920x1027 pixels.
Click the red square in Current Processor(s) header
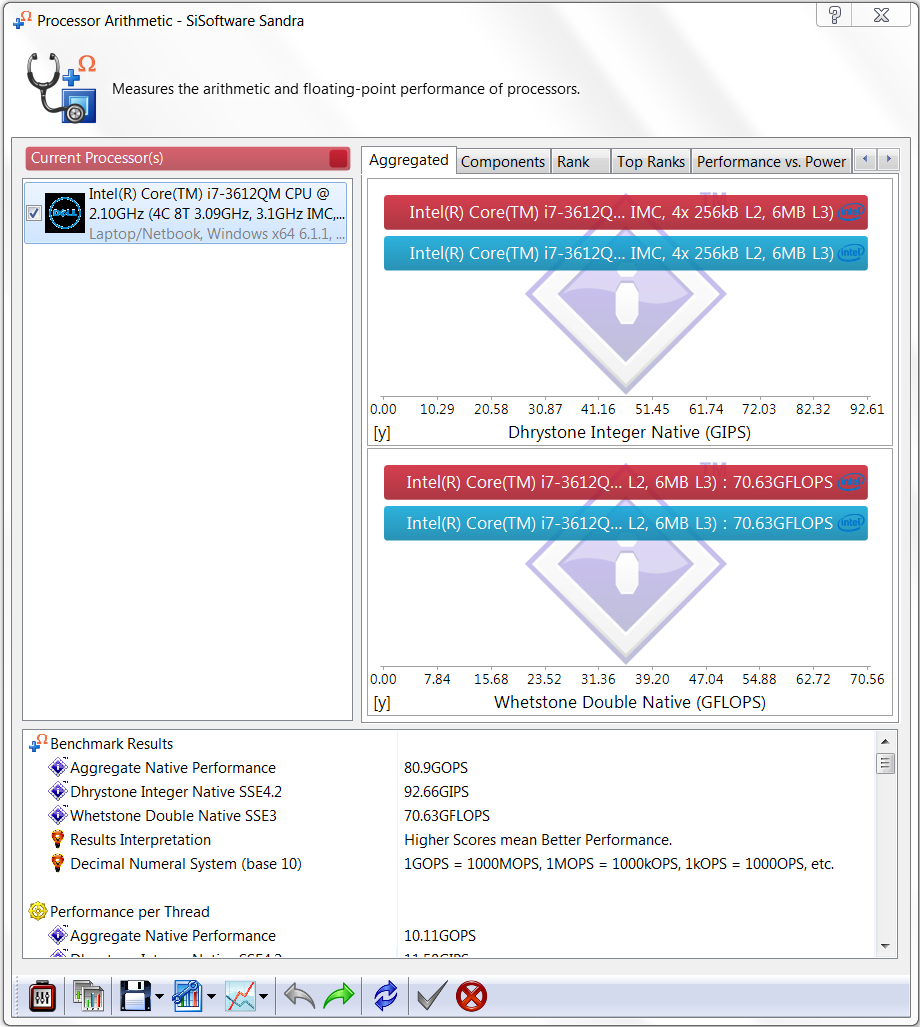tap(339, 159)
